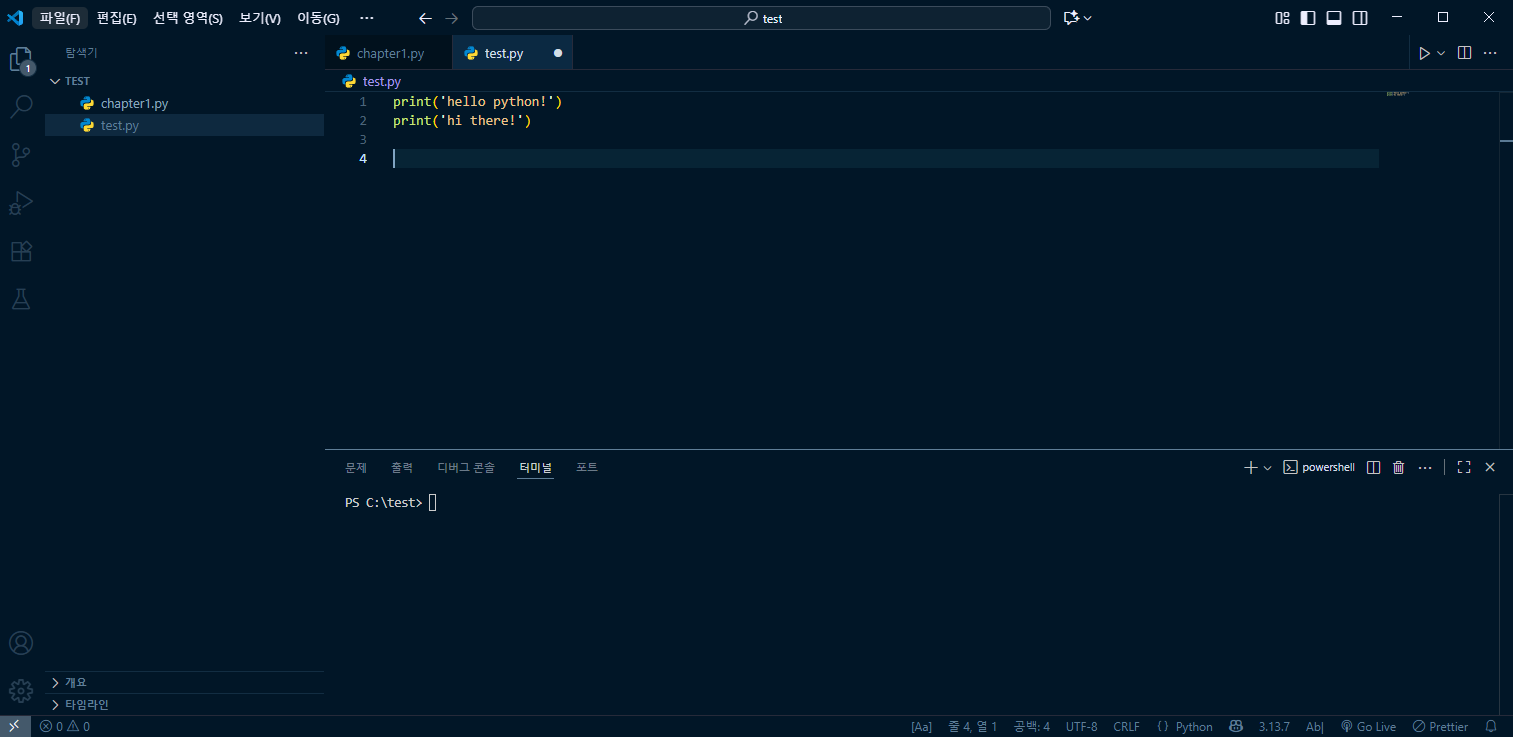1513x737 pixels.
Task: Open the 선택 영역(S) menu
Action: (x=188, y=18)
